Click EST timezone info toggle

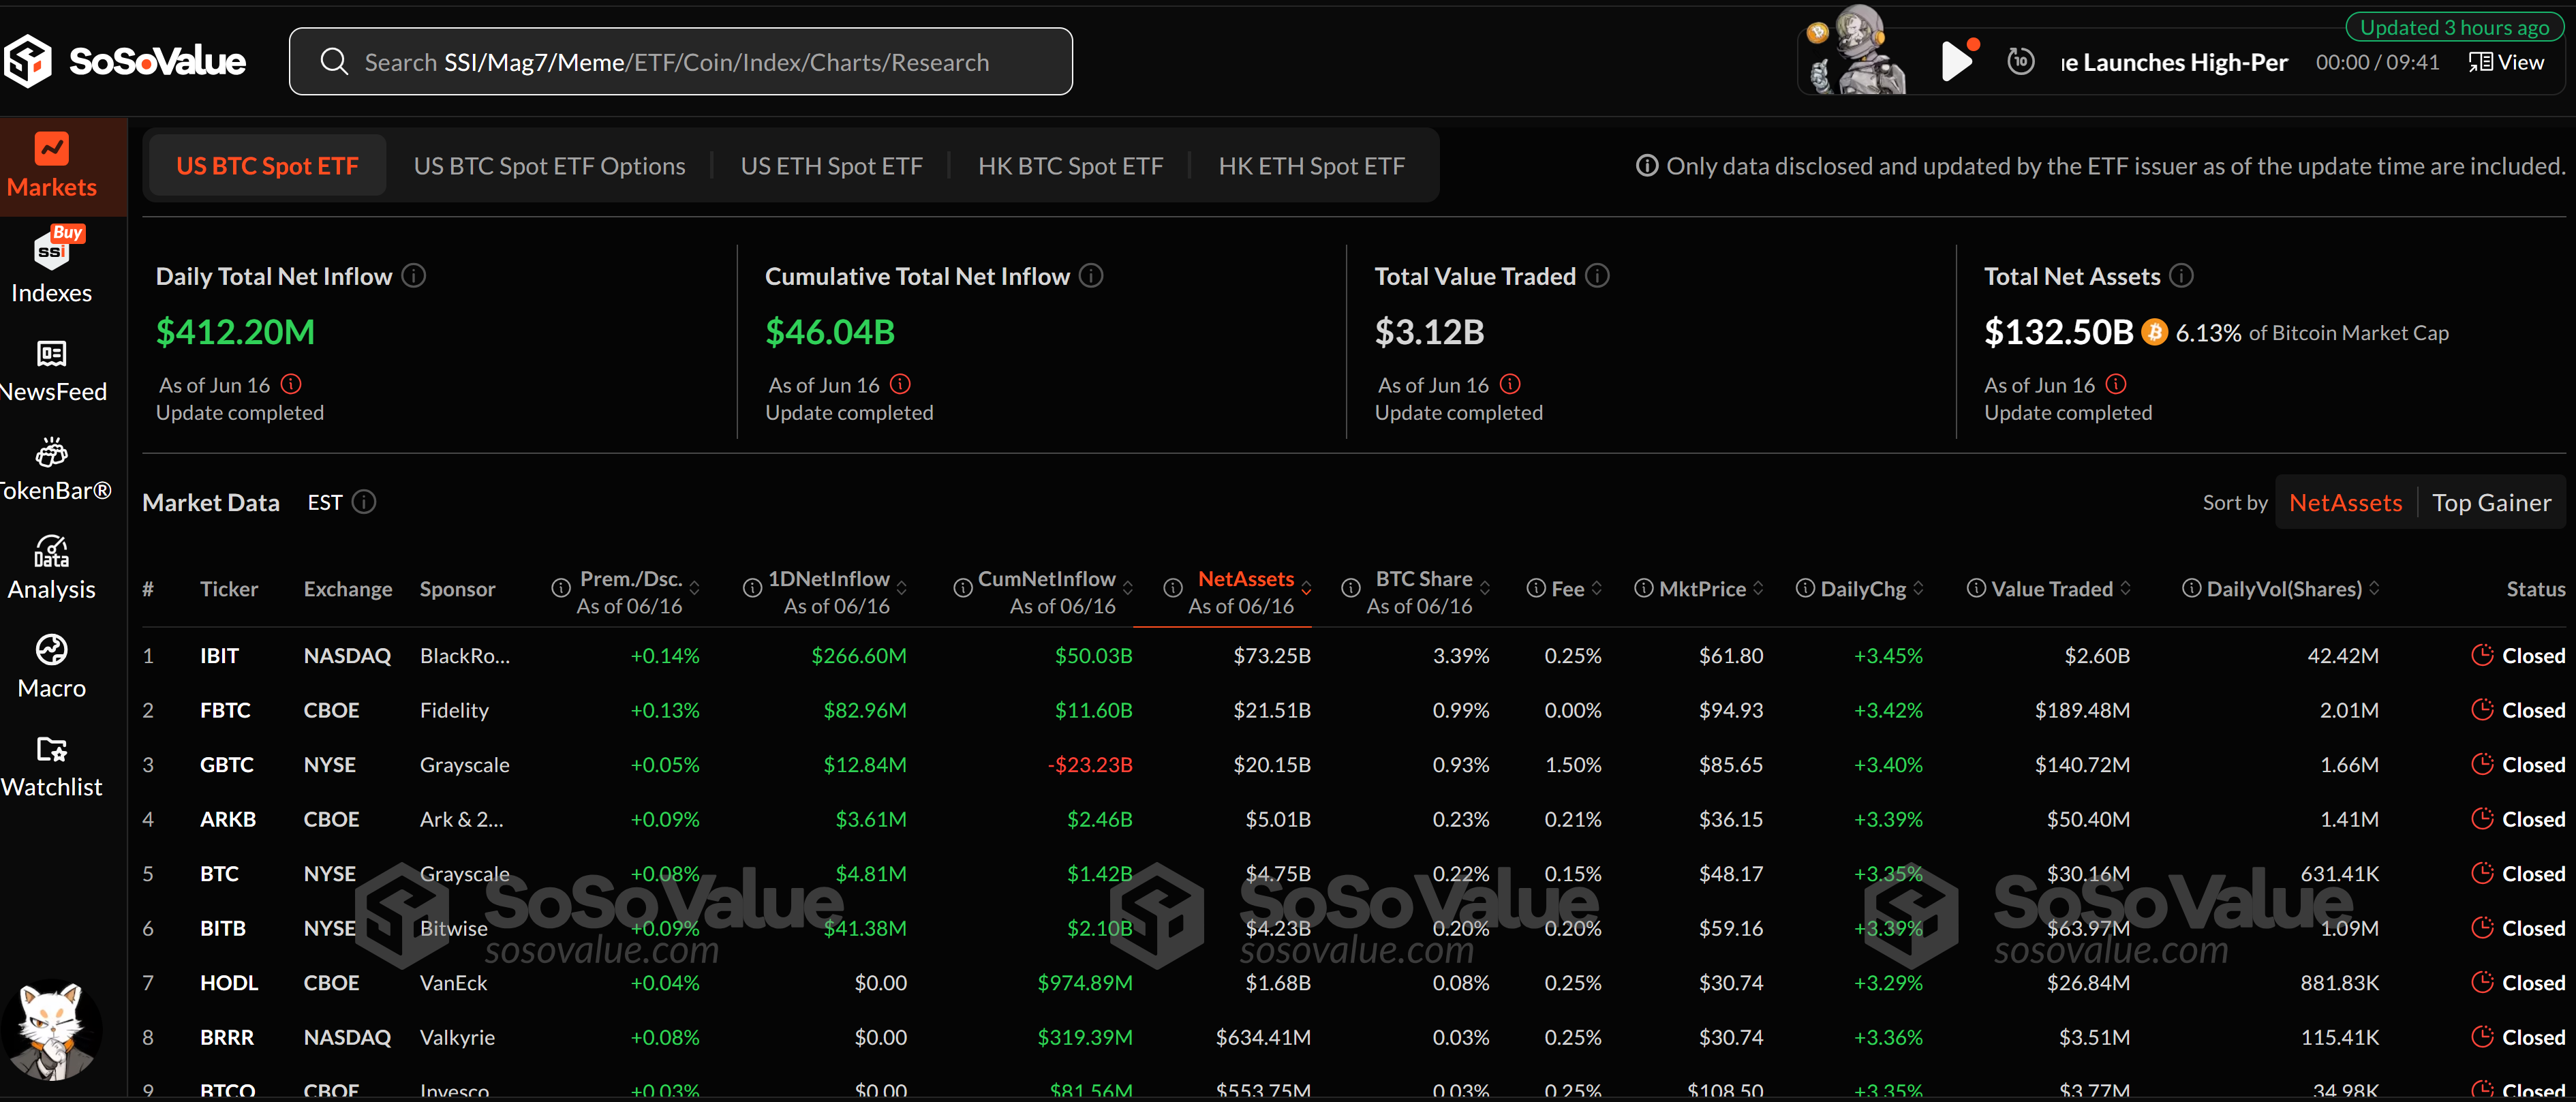pos(364,502)
